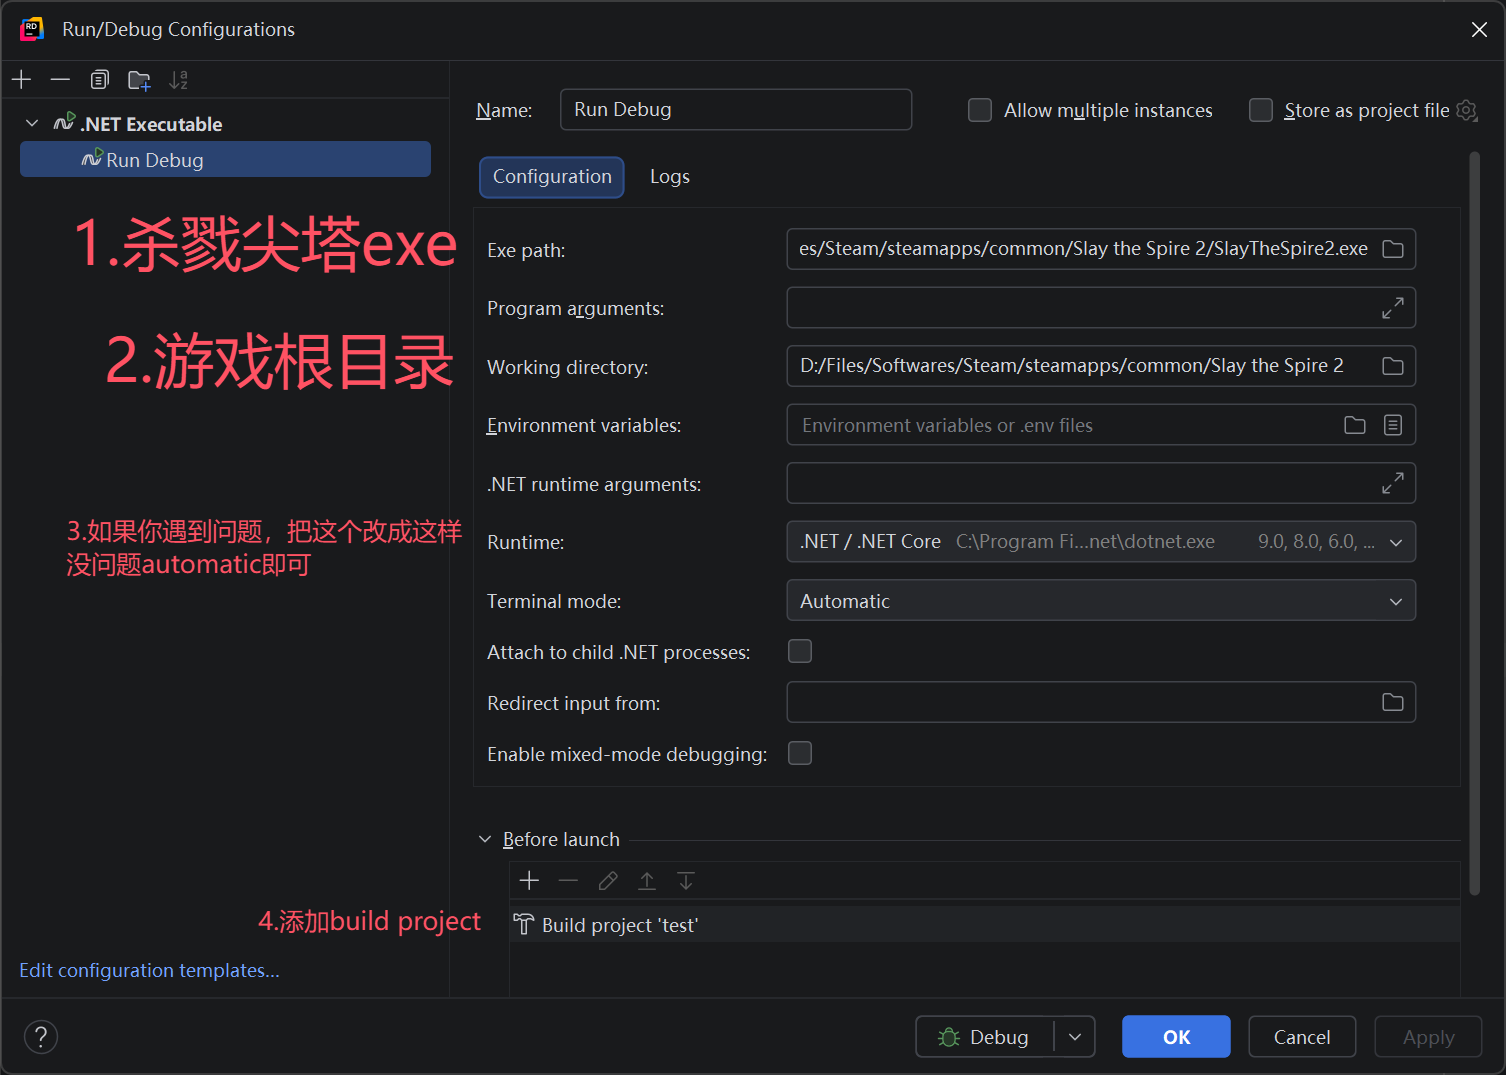Image resolution: width=1506 pixels, height=1075 pixels.
Task: Collapse the .NET Executable tree node
Action: [x=32, y=123]
